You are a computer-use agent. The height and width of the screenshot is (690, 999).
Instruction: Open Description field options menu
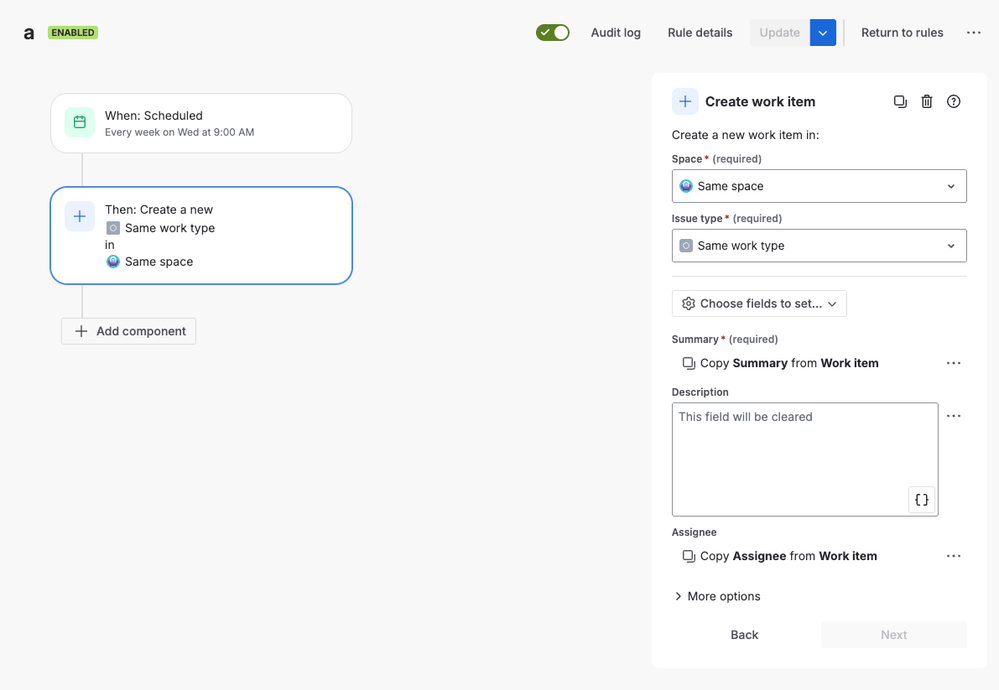953,416
